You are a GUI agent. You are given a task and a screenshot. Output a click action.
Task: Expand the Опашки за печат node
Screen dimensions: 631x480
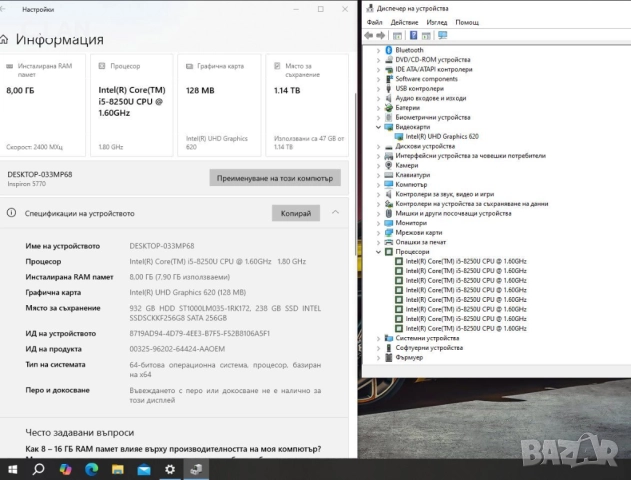point(378,242)
